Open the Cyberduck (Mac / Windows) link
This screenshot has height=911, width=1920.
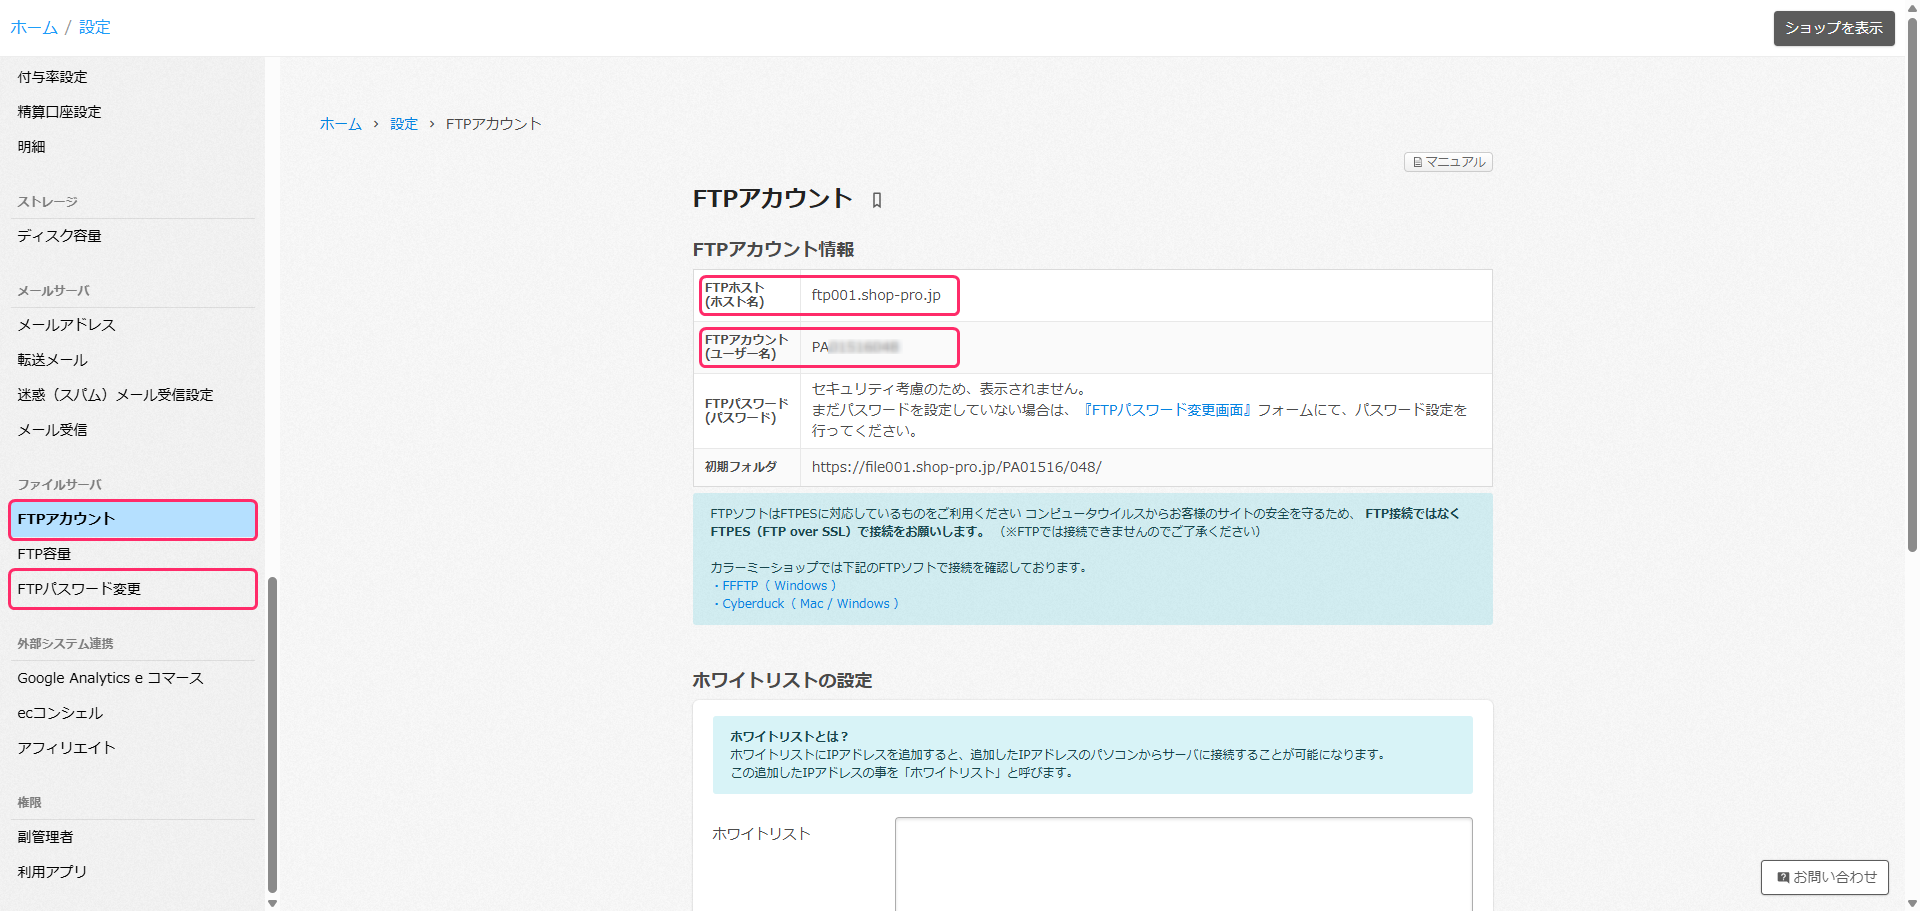(809, 604)
